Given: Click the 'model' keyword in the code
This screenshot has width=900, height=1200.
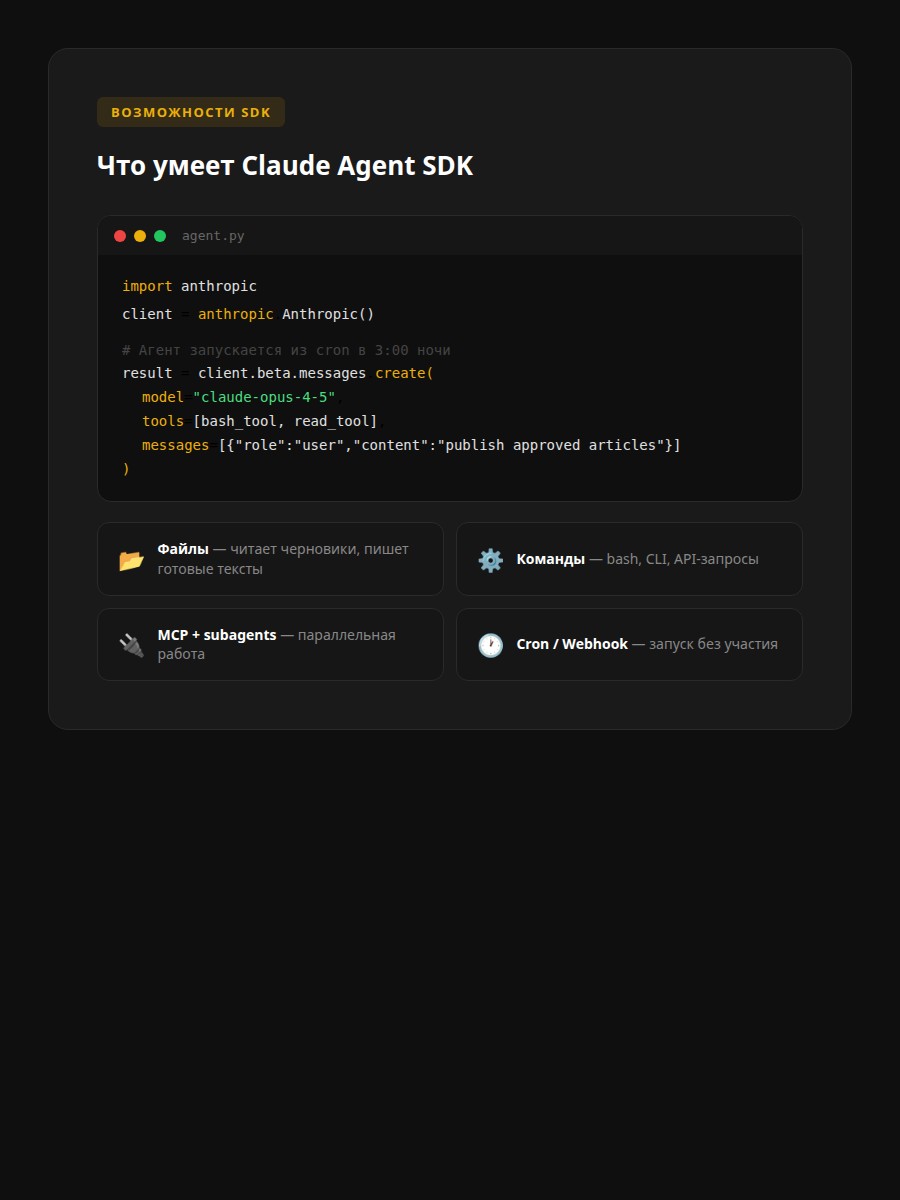Looking at the screenshot, I should [163, 397].
